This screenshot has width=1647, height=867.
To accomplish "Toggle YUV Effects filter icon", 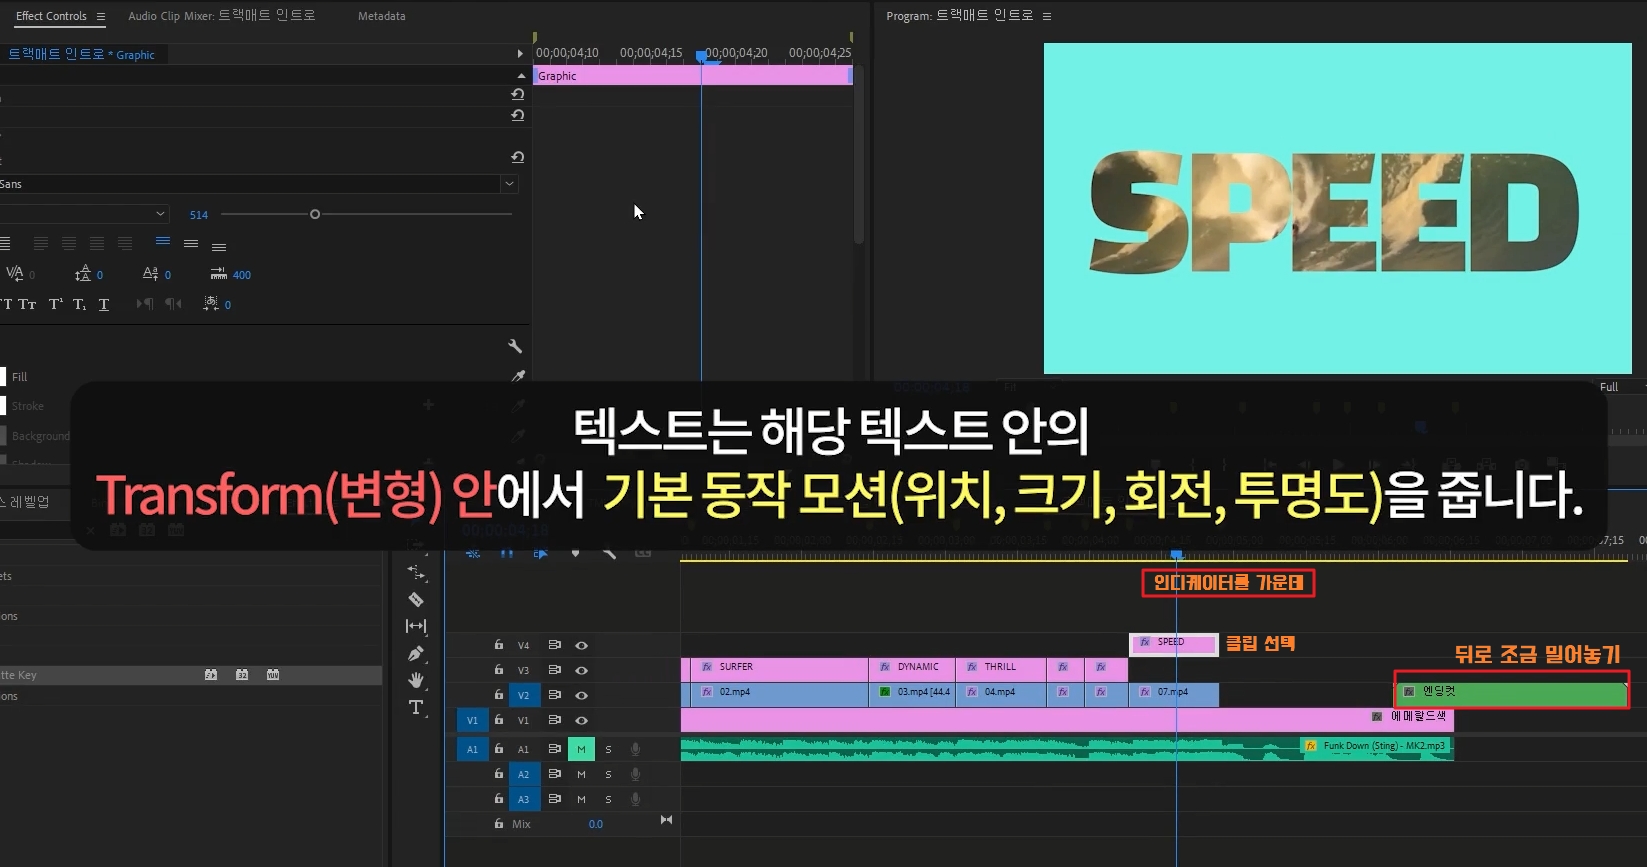I will click(273, 675).
